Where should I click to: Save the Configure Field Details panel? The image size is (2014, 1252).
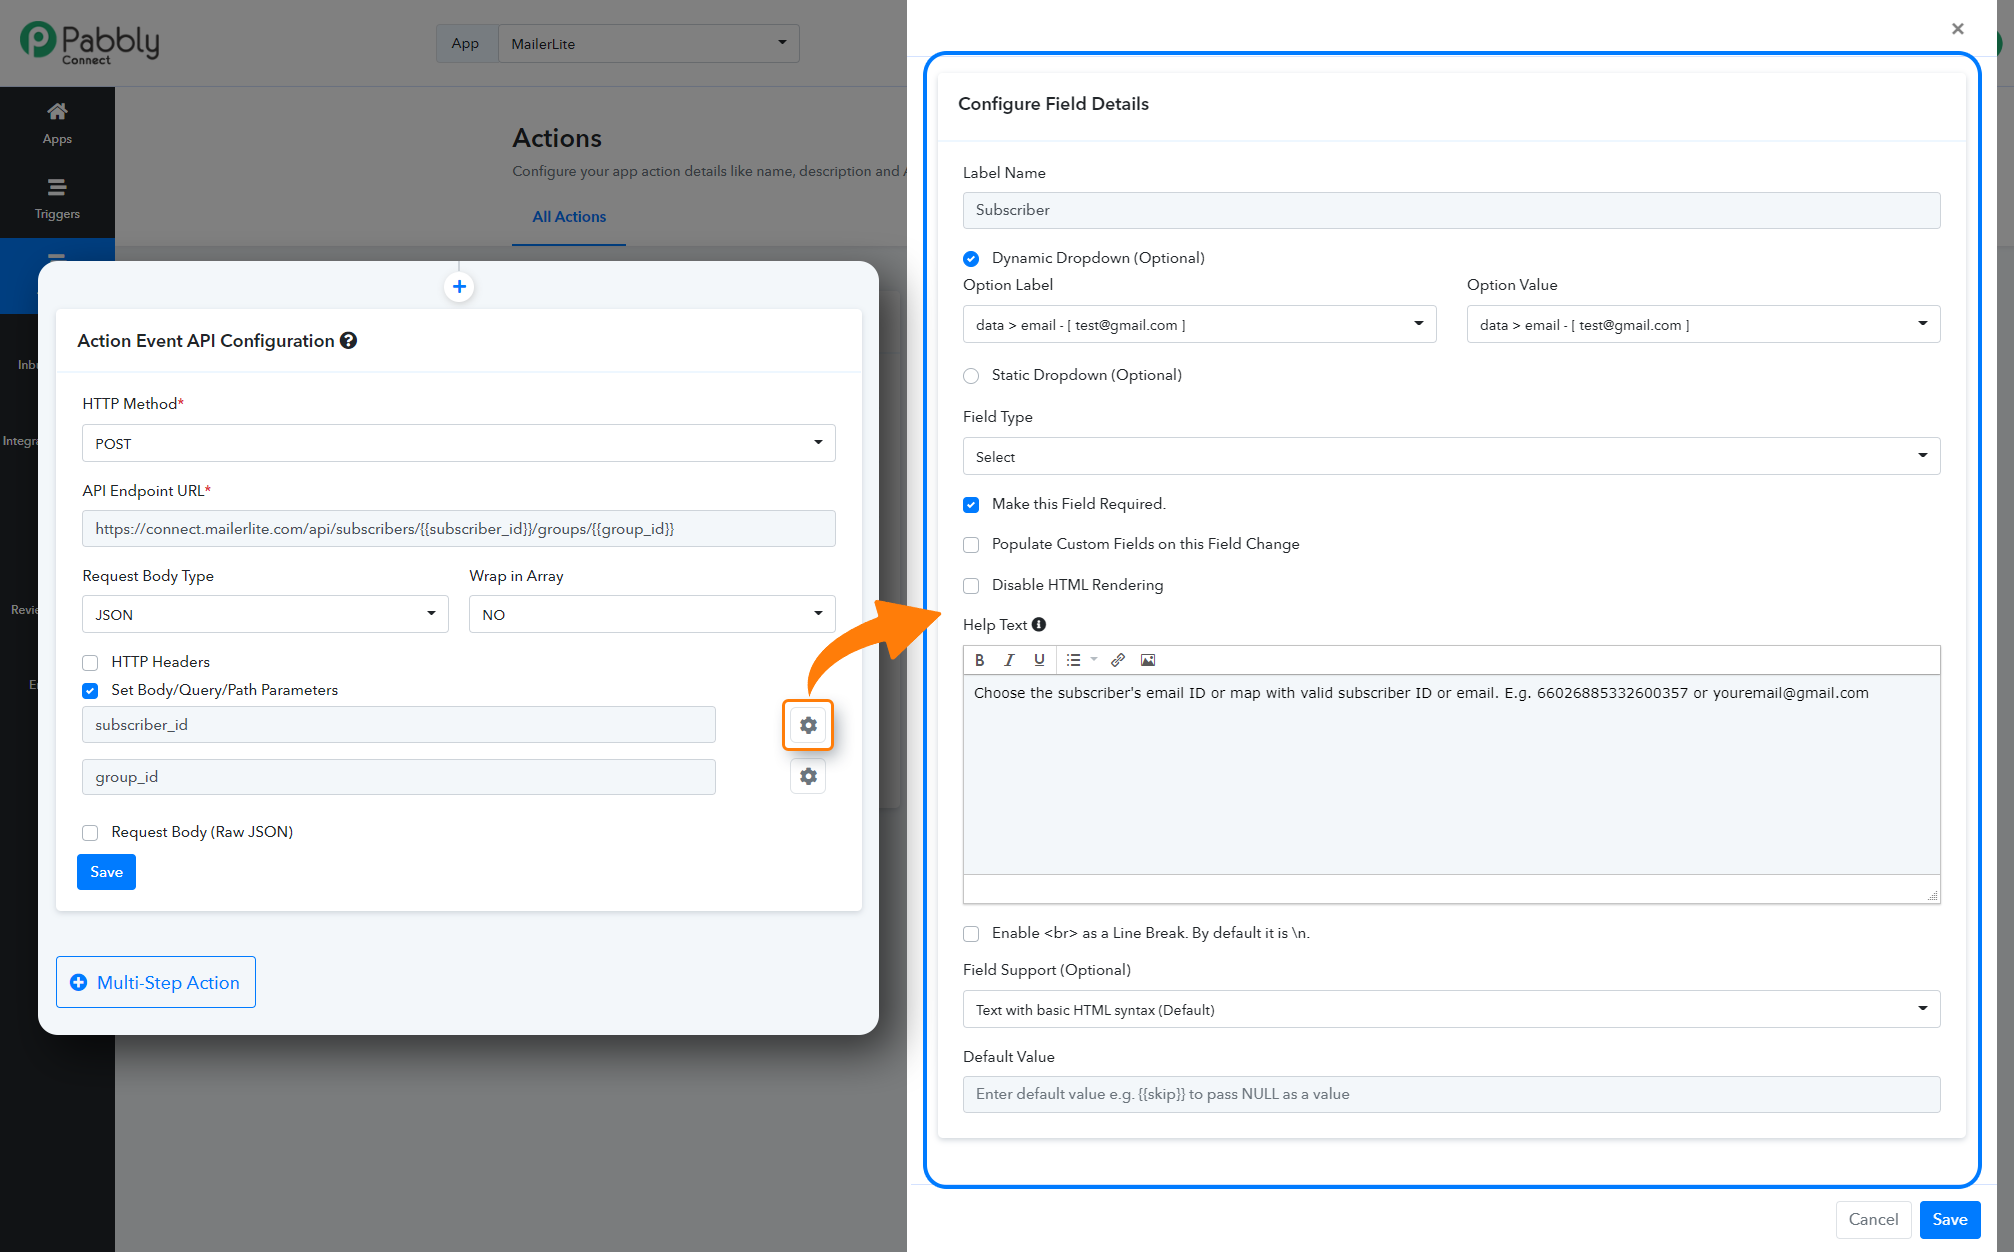tap(1950, 1220)
